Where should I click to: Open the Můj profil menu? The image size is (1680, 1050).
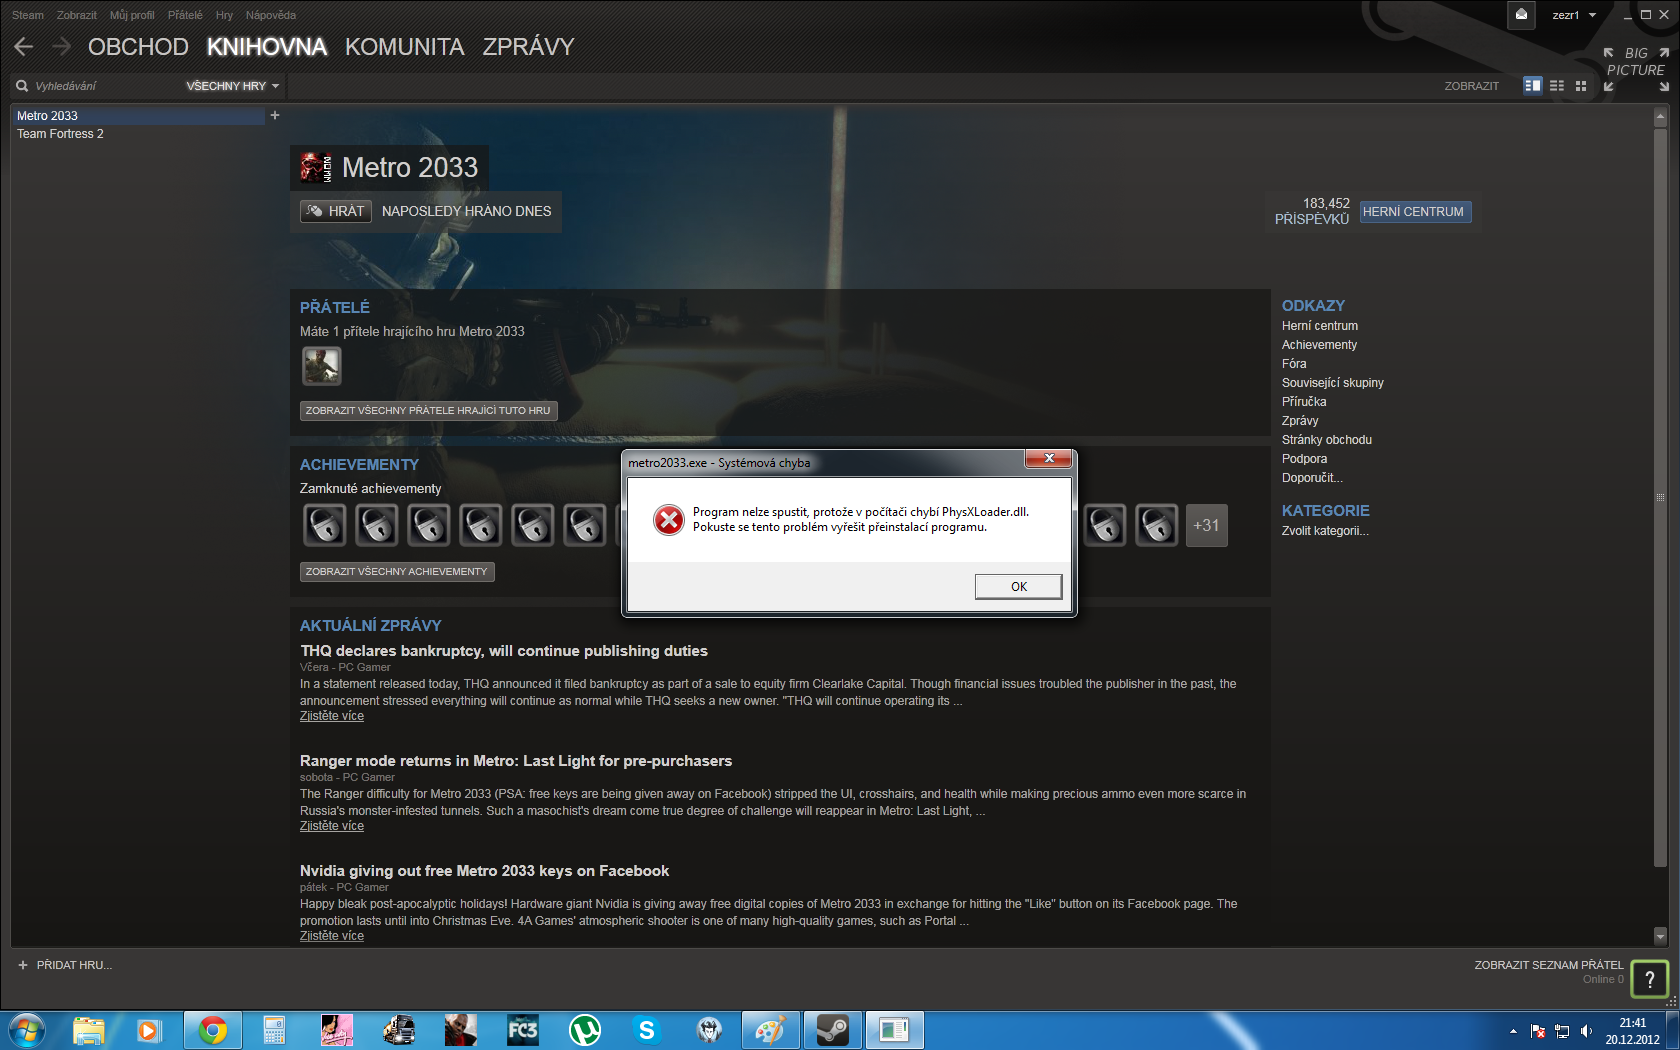click(132, 15)
